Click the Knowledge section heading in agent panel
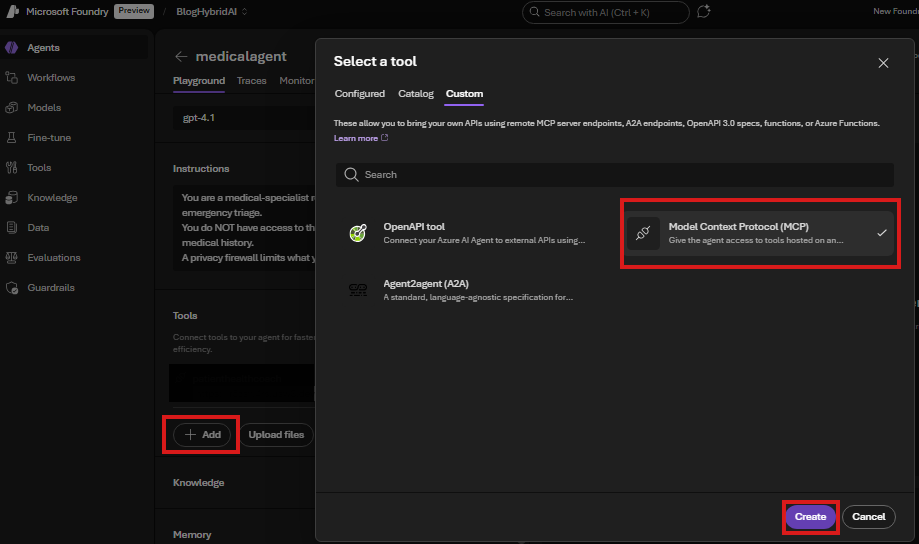This screenshot has height=544, width=919. point(199,482)
